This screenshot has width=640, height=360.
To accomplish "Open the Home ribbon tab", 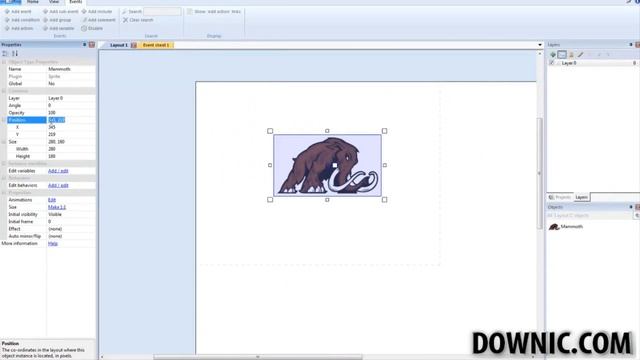I will tap(33, 2).
